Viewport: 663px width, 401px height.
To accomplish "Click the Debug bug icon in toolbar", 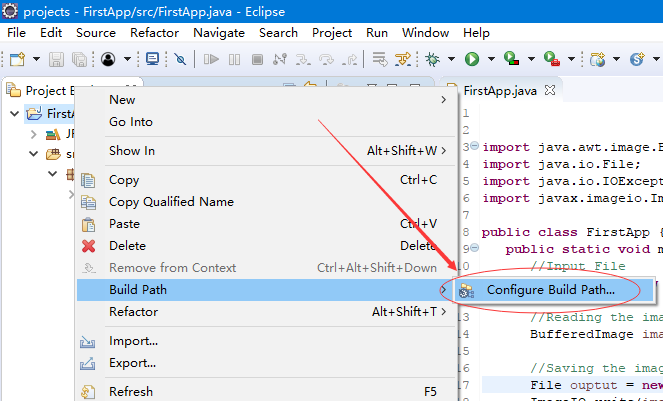I will pyautogui.click(x=433, y=60).
